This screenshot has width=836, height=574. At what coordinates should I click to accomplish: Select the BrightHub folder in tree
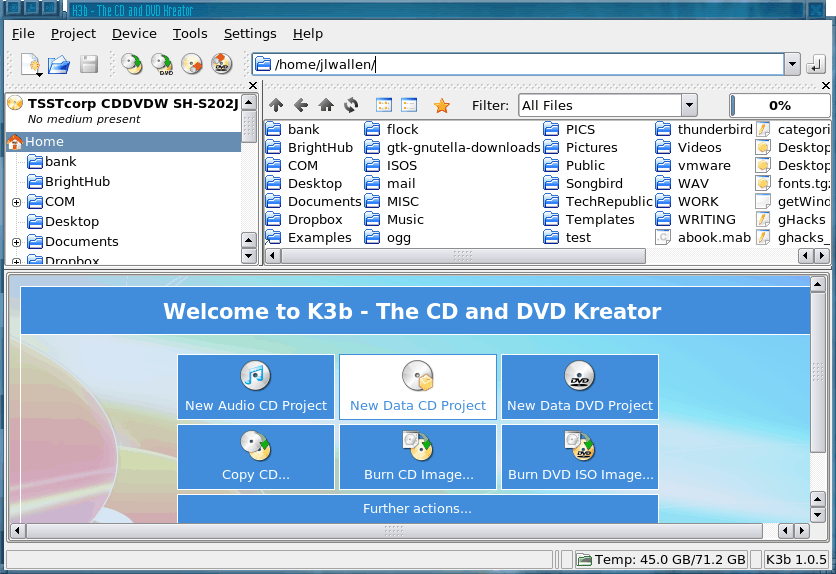(x=69, y=182)
